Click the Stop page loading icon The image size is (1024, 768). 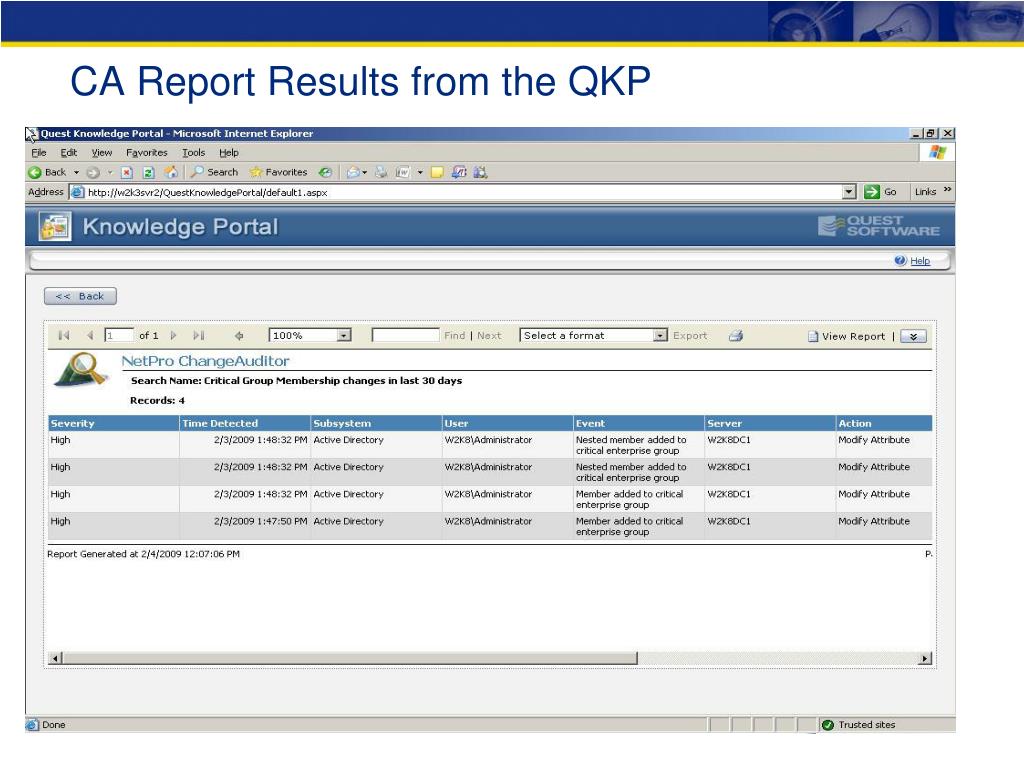tap(127, 172)
